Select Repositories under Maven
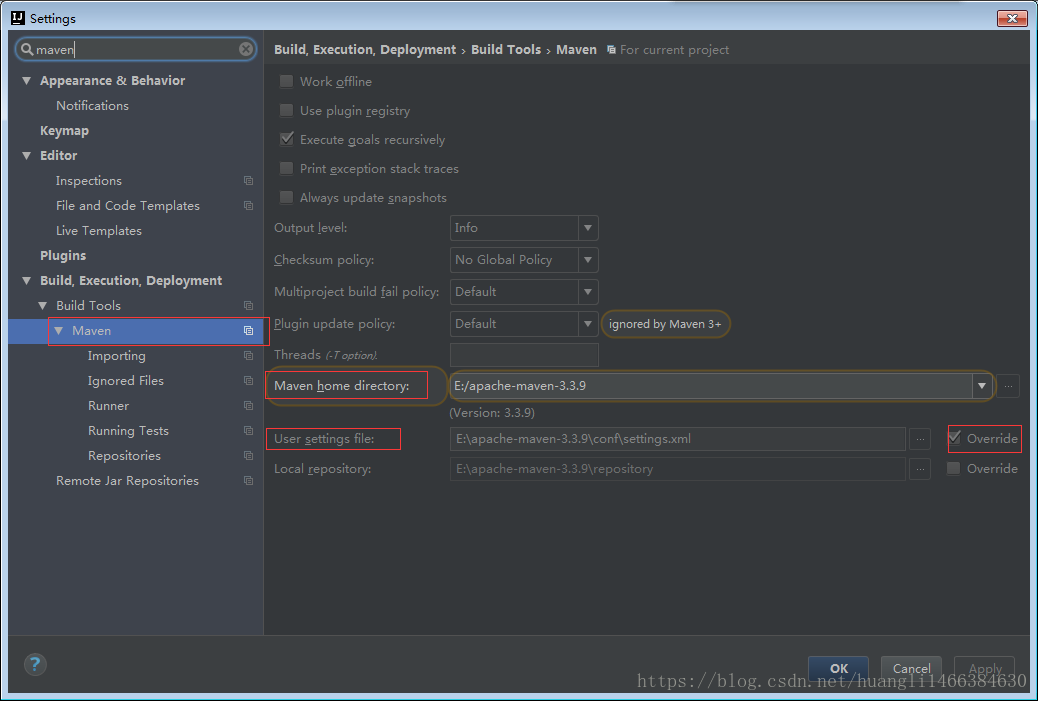 (x=124, y=456)
